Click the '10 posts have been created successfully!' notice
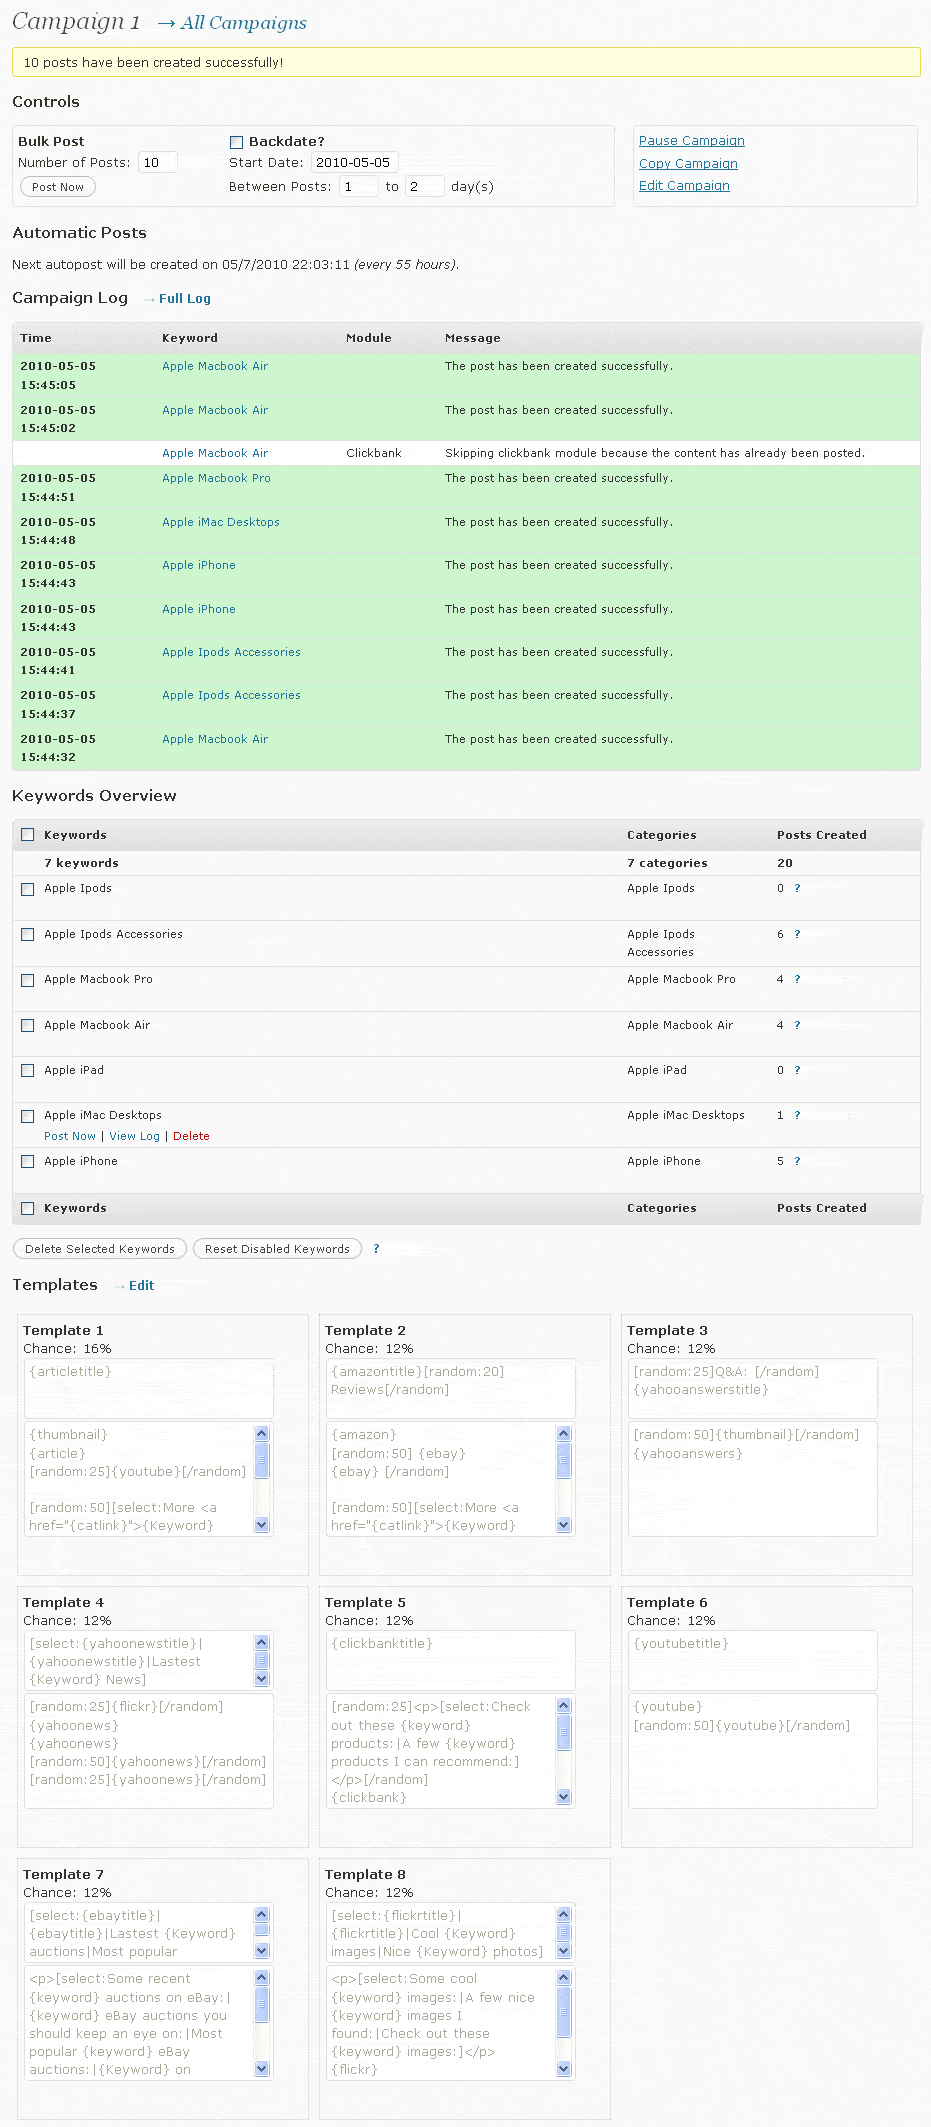The width and height of the screenshot is (931, 2127). point(466,62)
